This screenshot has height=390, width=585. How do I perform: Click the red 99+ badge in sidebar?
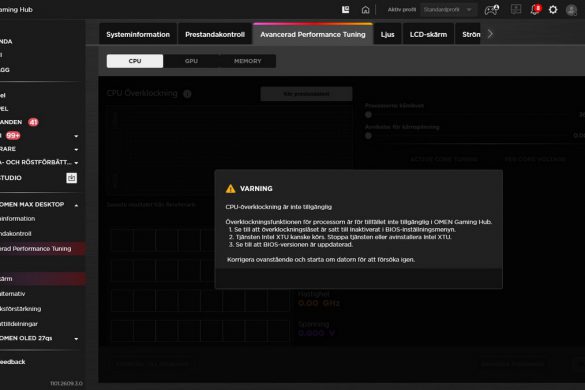pyautogui.click(x=13, y=135)
